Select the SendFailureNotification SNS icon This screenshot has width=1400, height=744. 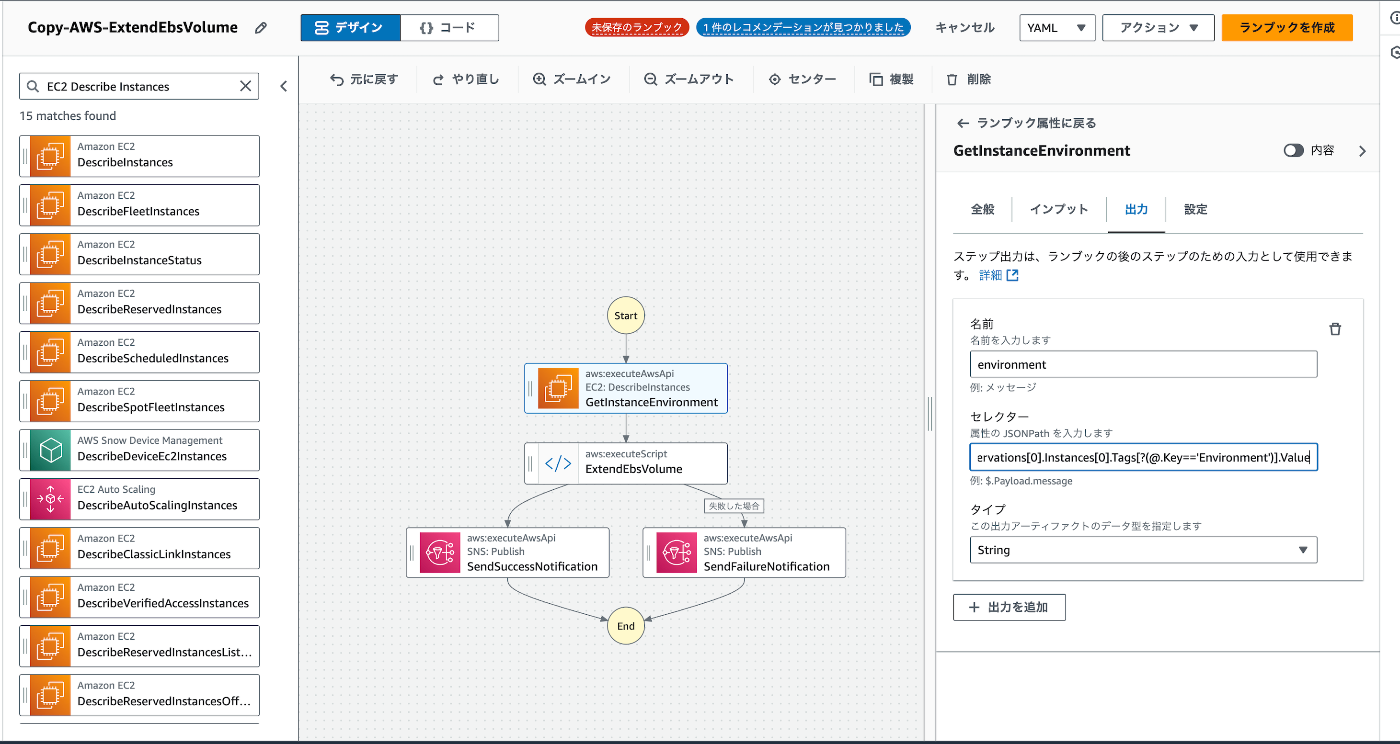click(x=676, y=552)
